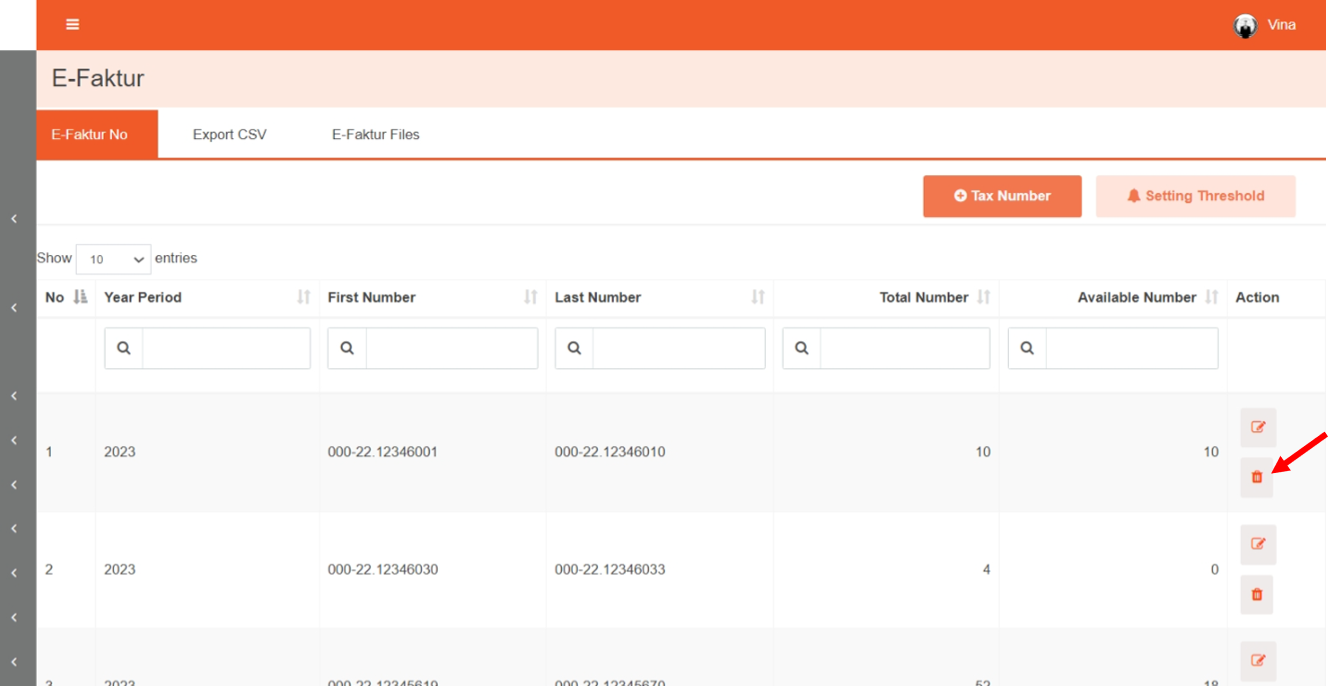Image resolution: width=1329 pixels, height=686 pixels.
Task: Click the hamburger menu icon
Action: (73, 25)
